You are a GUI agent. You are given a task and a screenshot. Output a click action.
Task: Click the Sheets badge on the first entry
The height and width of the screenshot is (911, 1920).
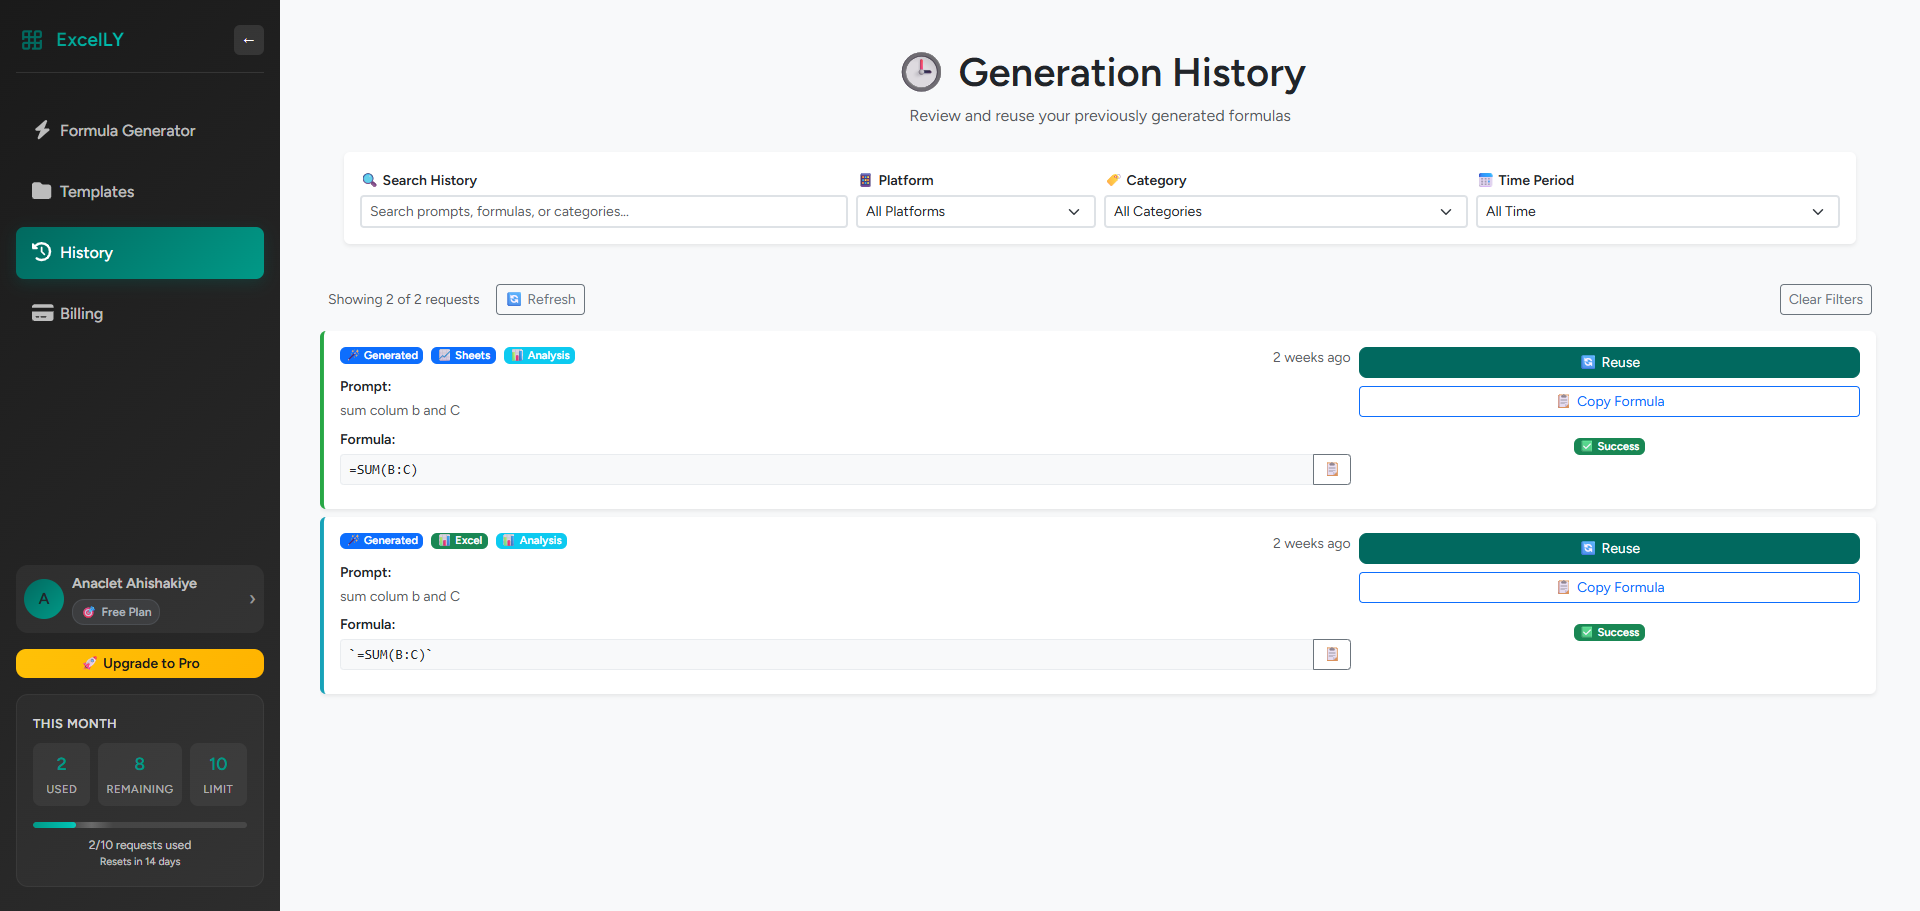click(x=463, y=355)
